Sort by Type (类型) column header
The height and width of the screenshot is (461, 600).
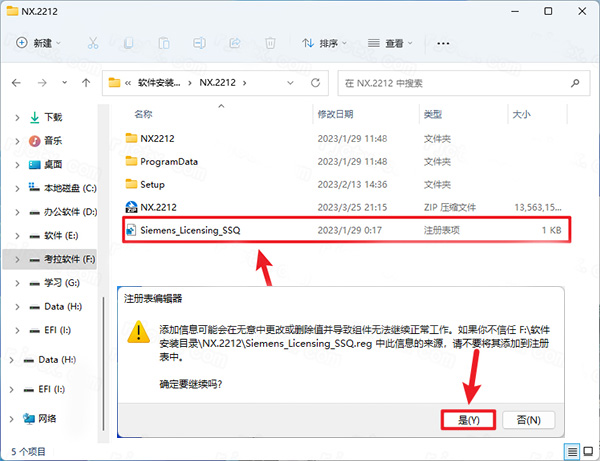(x=433, y=114)
